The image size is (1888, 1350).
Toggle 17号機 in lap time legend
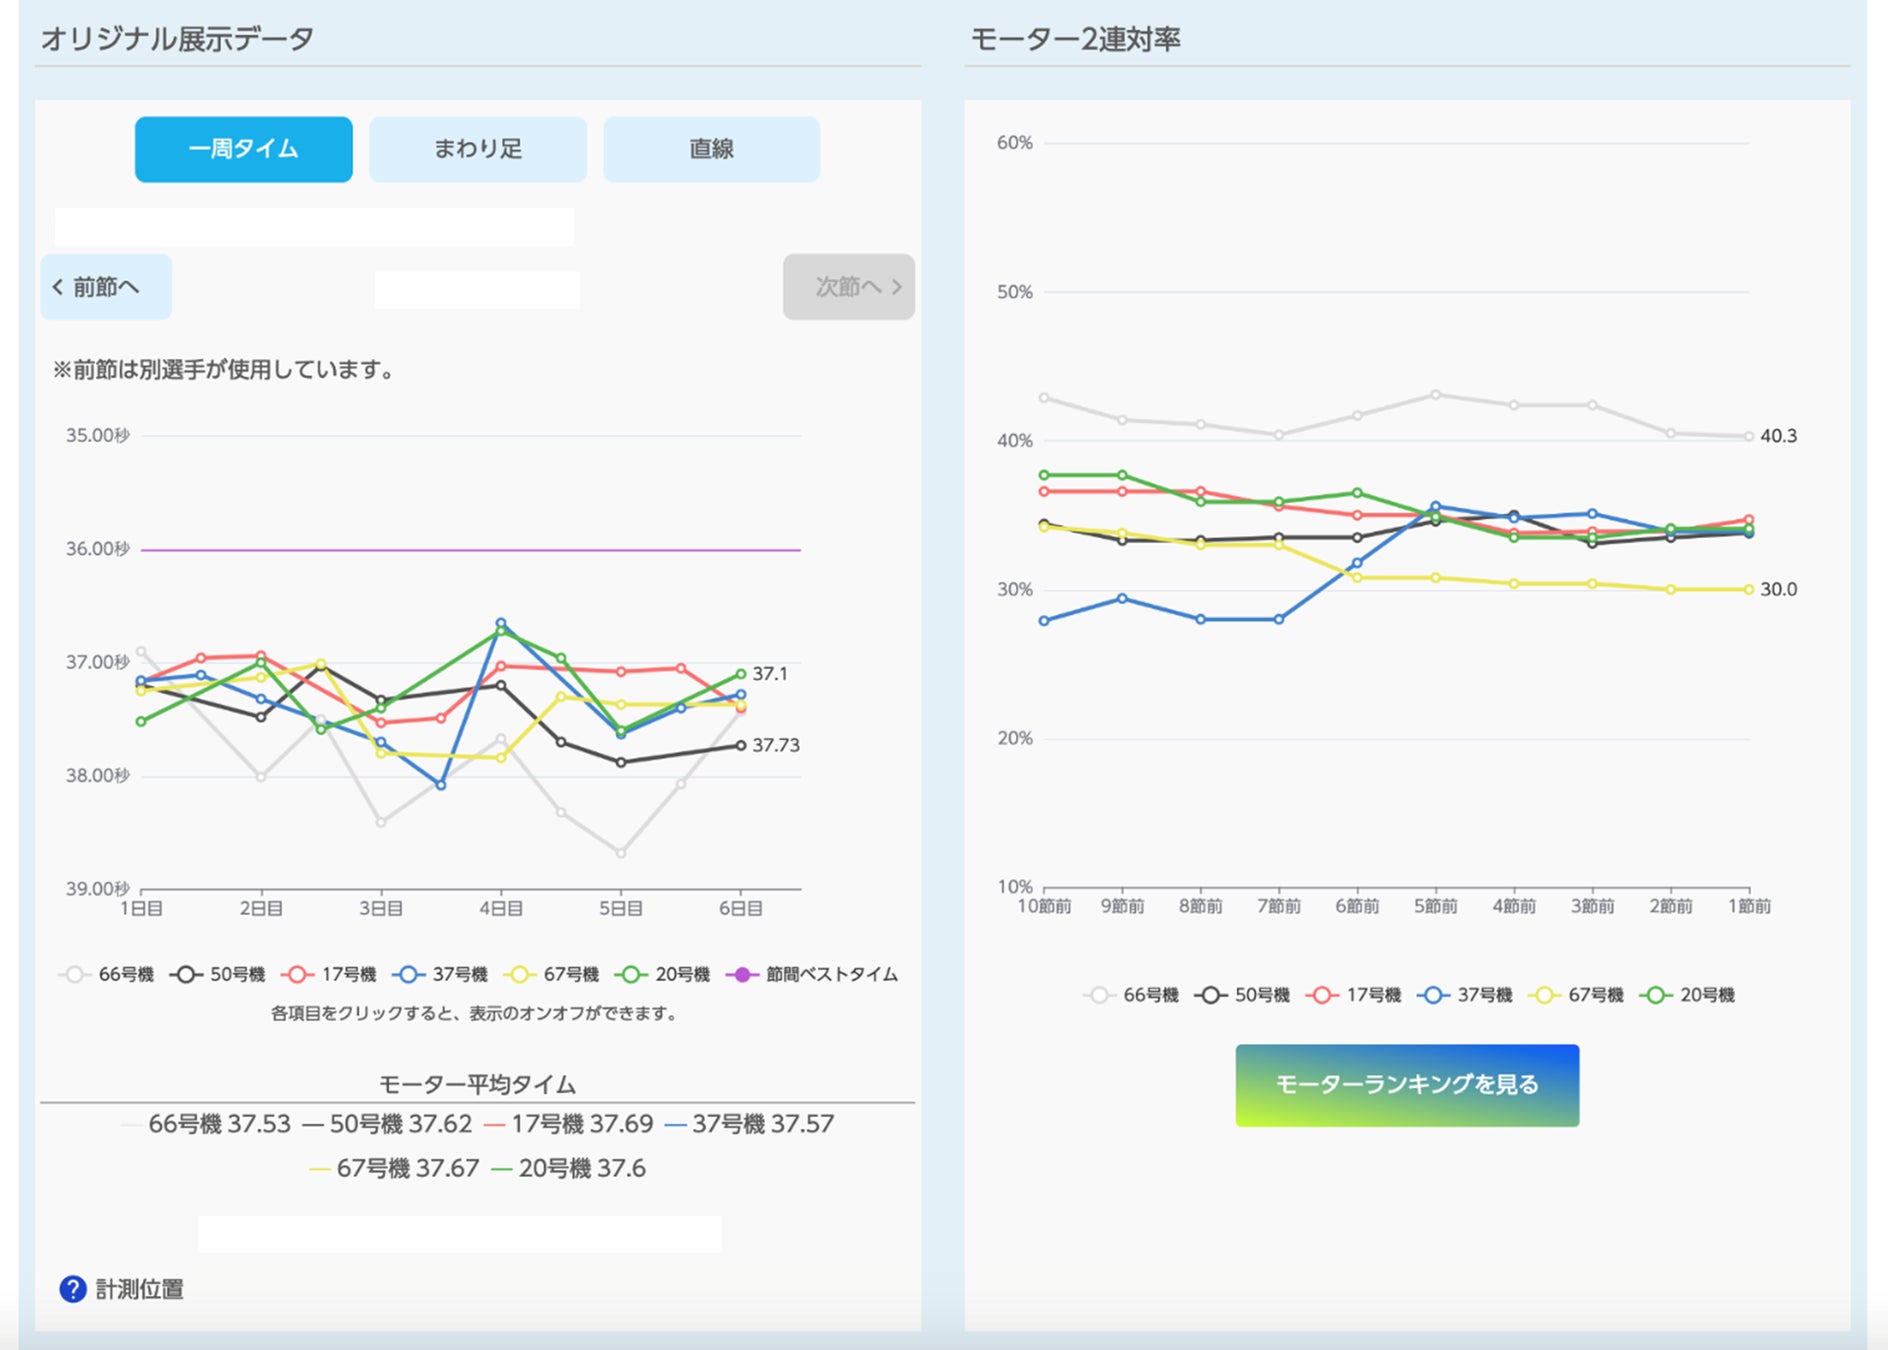(x=329, y=974)
